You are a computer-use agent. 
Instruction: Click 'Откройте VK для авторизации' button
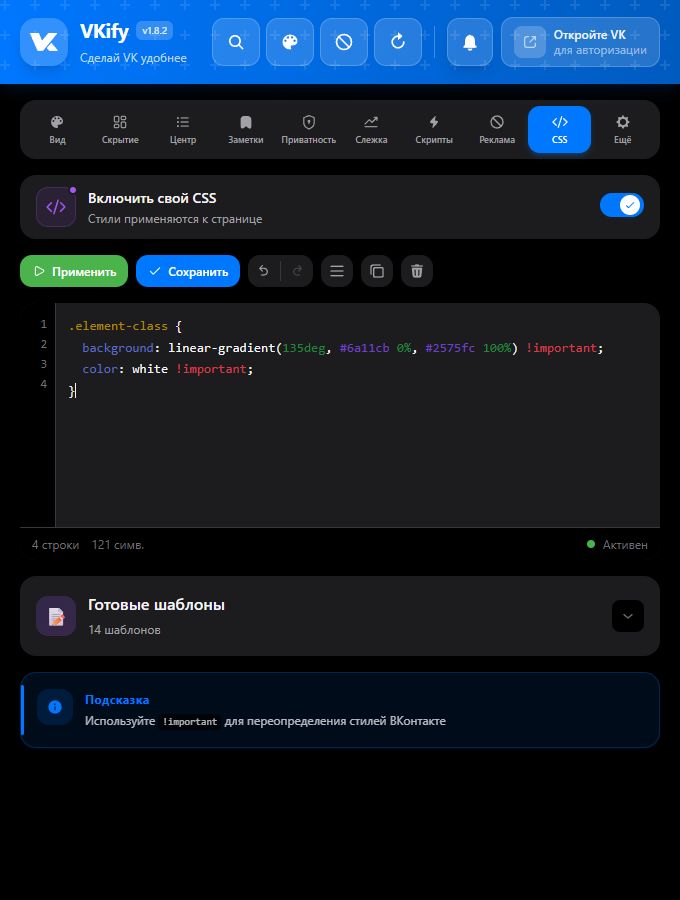pos(580,42)
